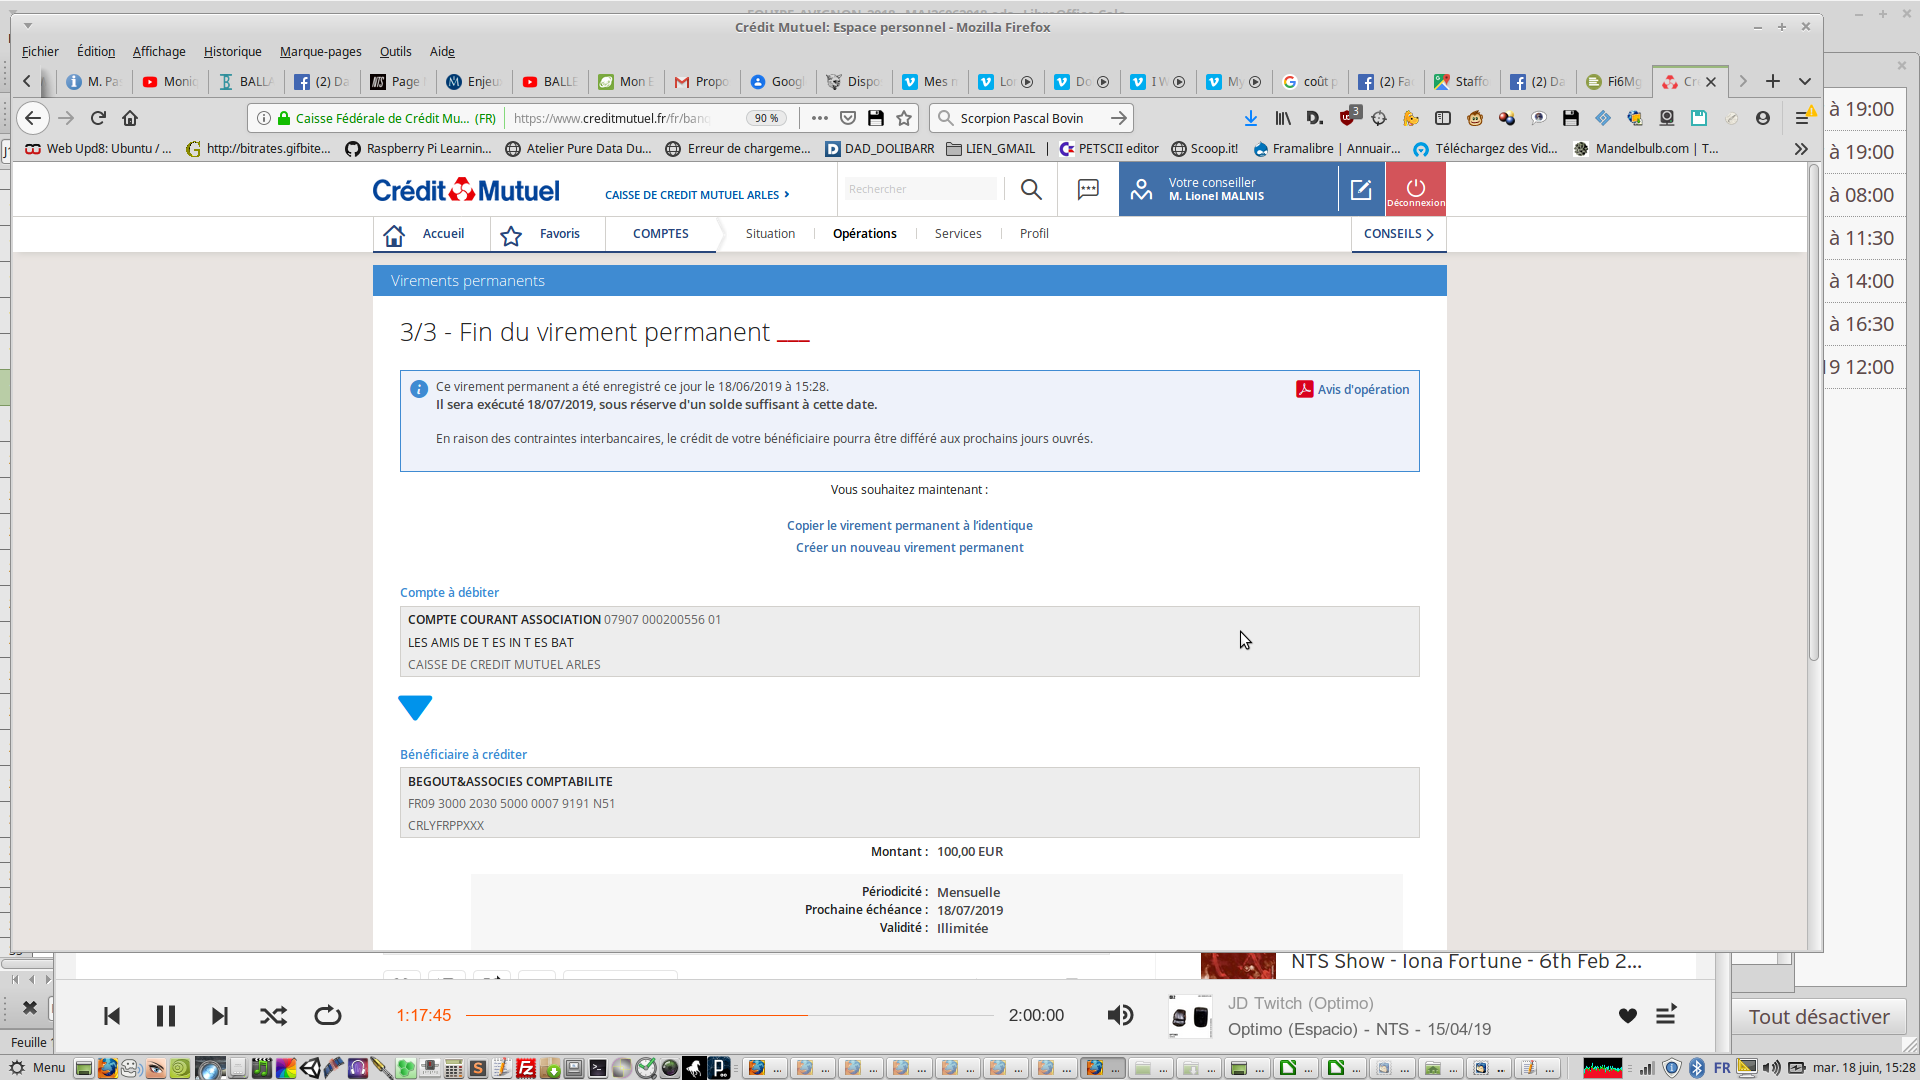Click the Accueil home icon
Screen dimensions: 1920x1080
[394, 235]
